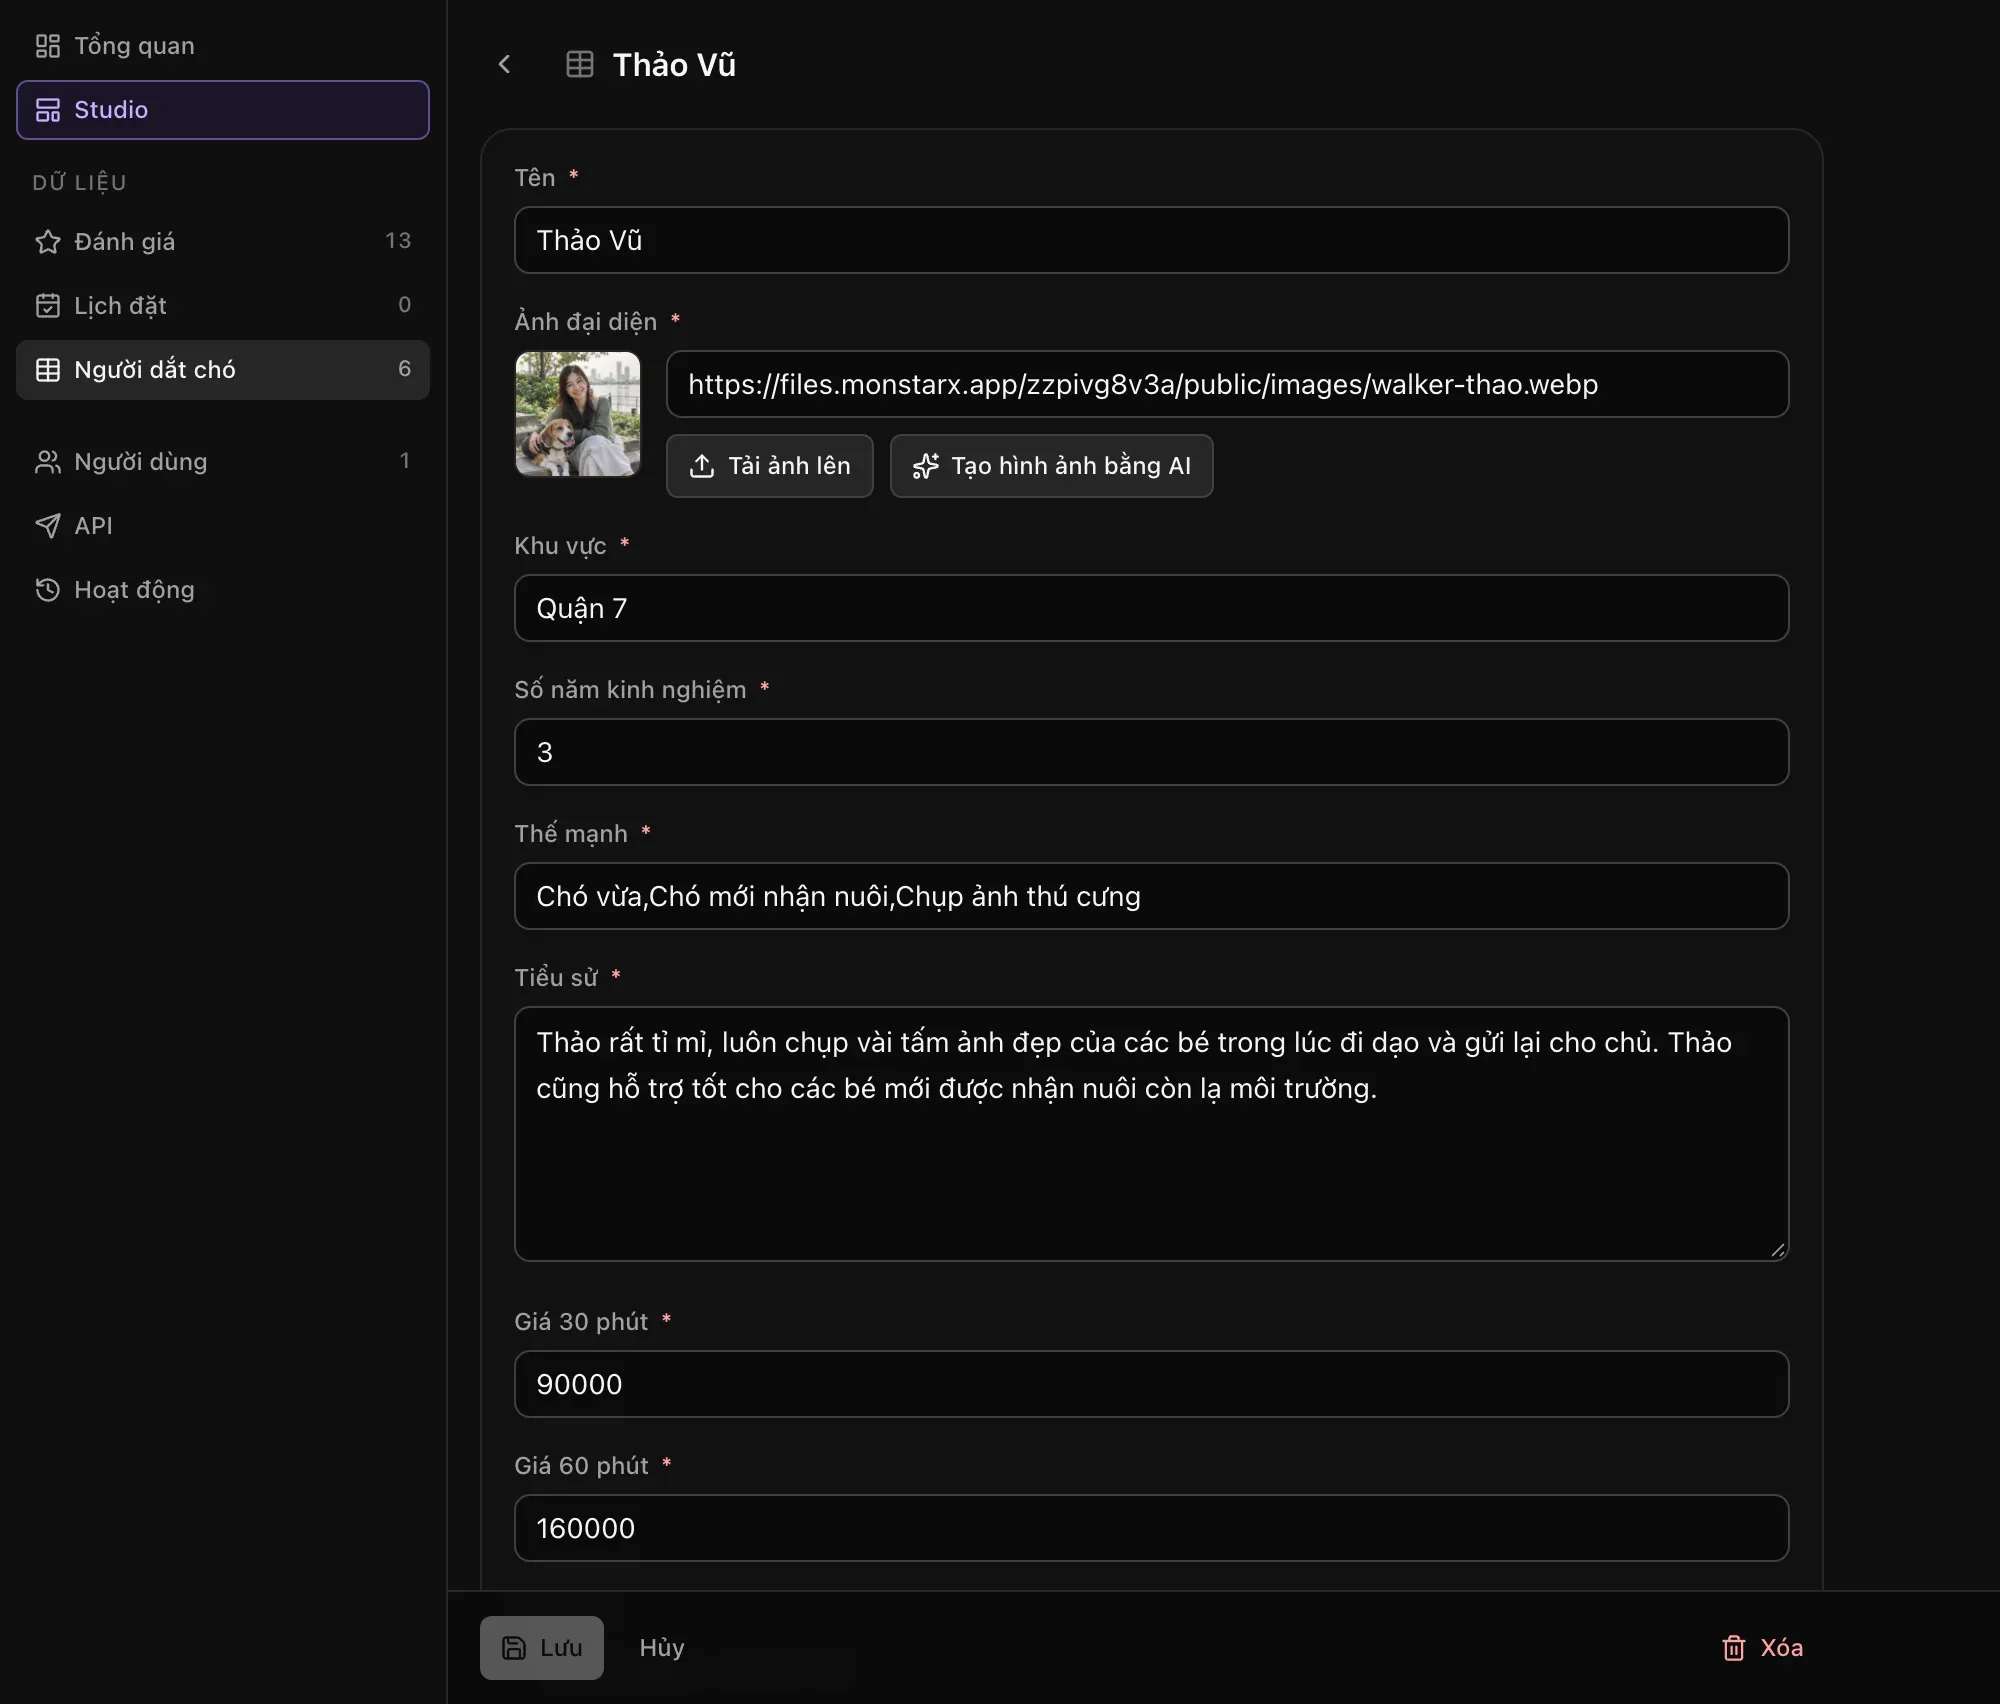
Task: Go back using the left chevron arrow
Action: pos(504,65)
